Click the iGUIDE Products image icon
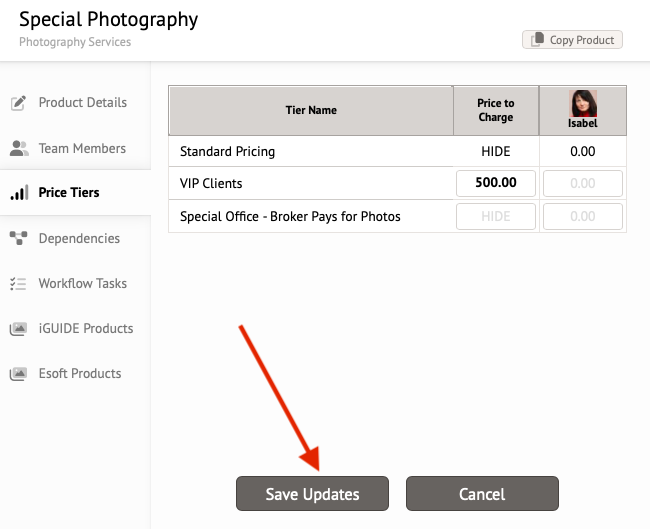This screenshot has height=529, width=650. point(18,329)
